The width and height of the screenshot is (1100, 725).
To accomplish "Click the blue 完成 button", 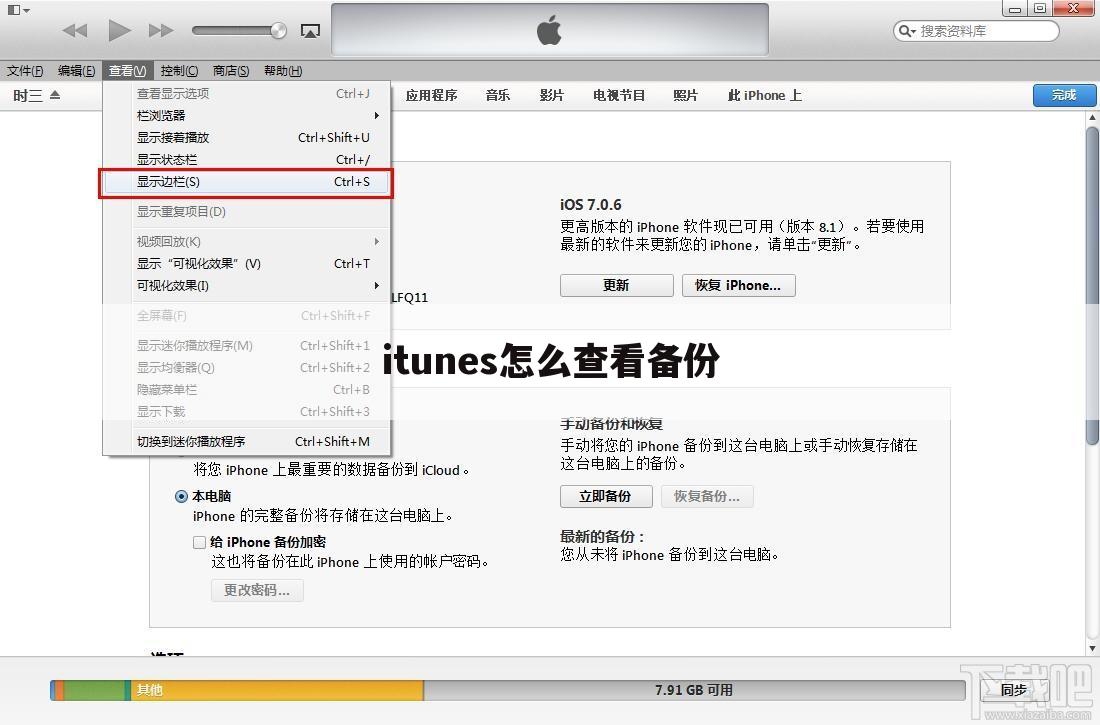I will 1064,95.
